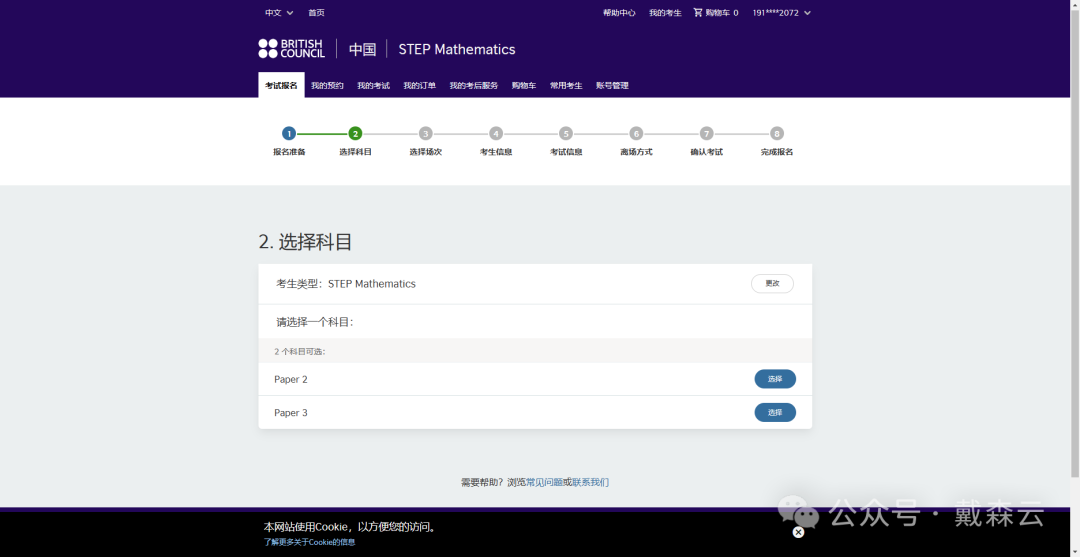Open the 中文 language dropdown
Viewport: 1080px width, 557px height.
[x=279, y=12]
